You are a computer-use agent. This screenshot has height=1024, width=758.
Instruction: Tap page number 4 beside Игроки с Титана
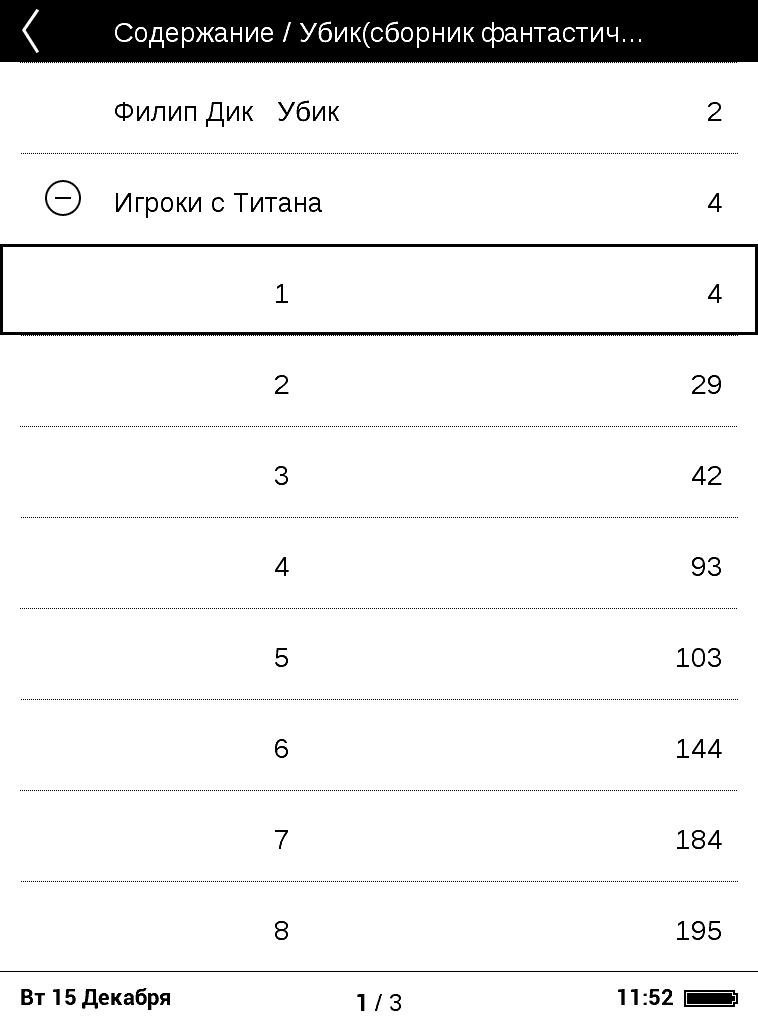point(715,203)
